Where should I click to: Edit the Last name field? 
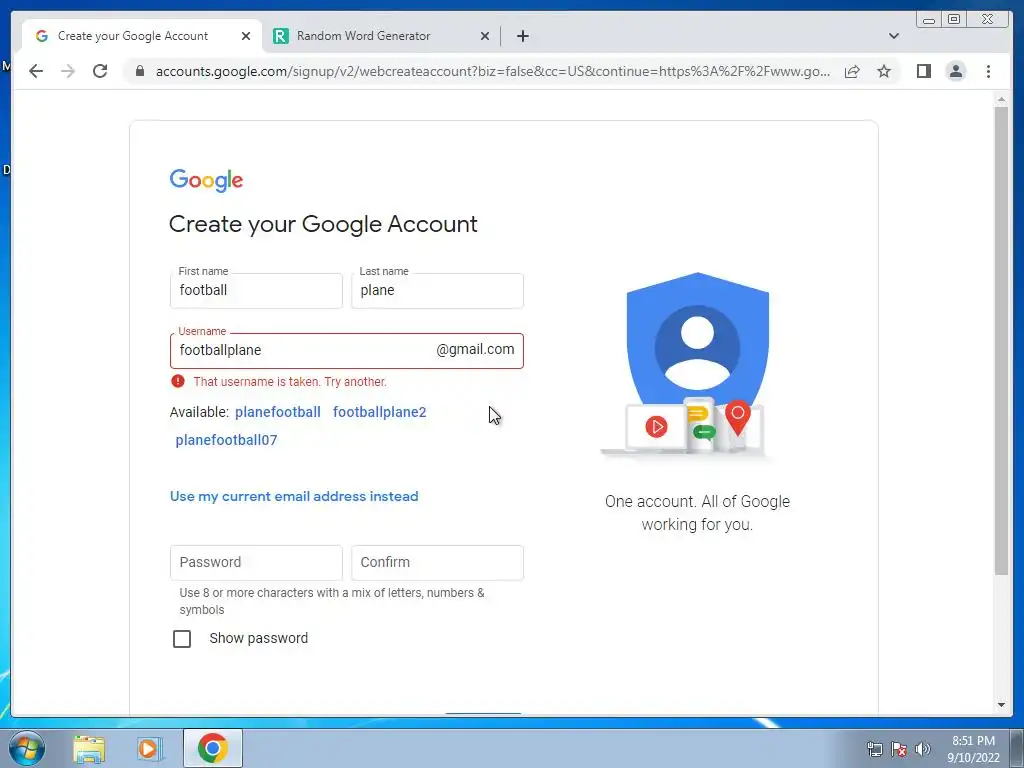point(437,291)
